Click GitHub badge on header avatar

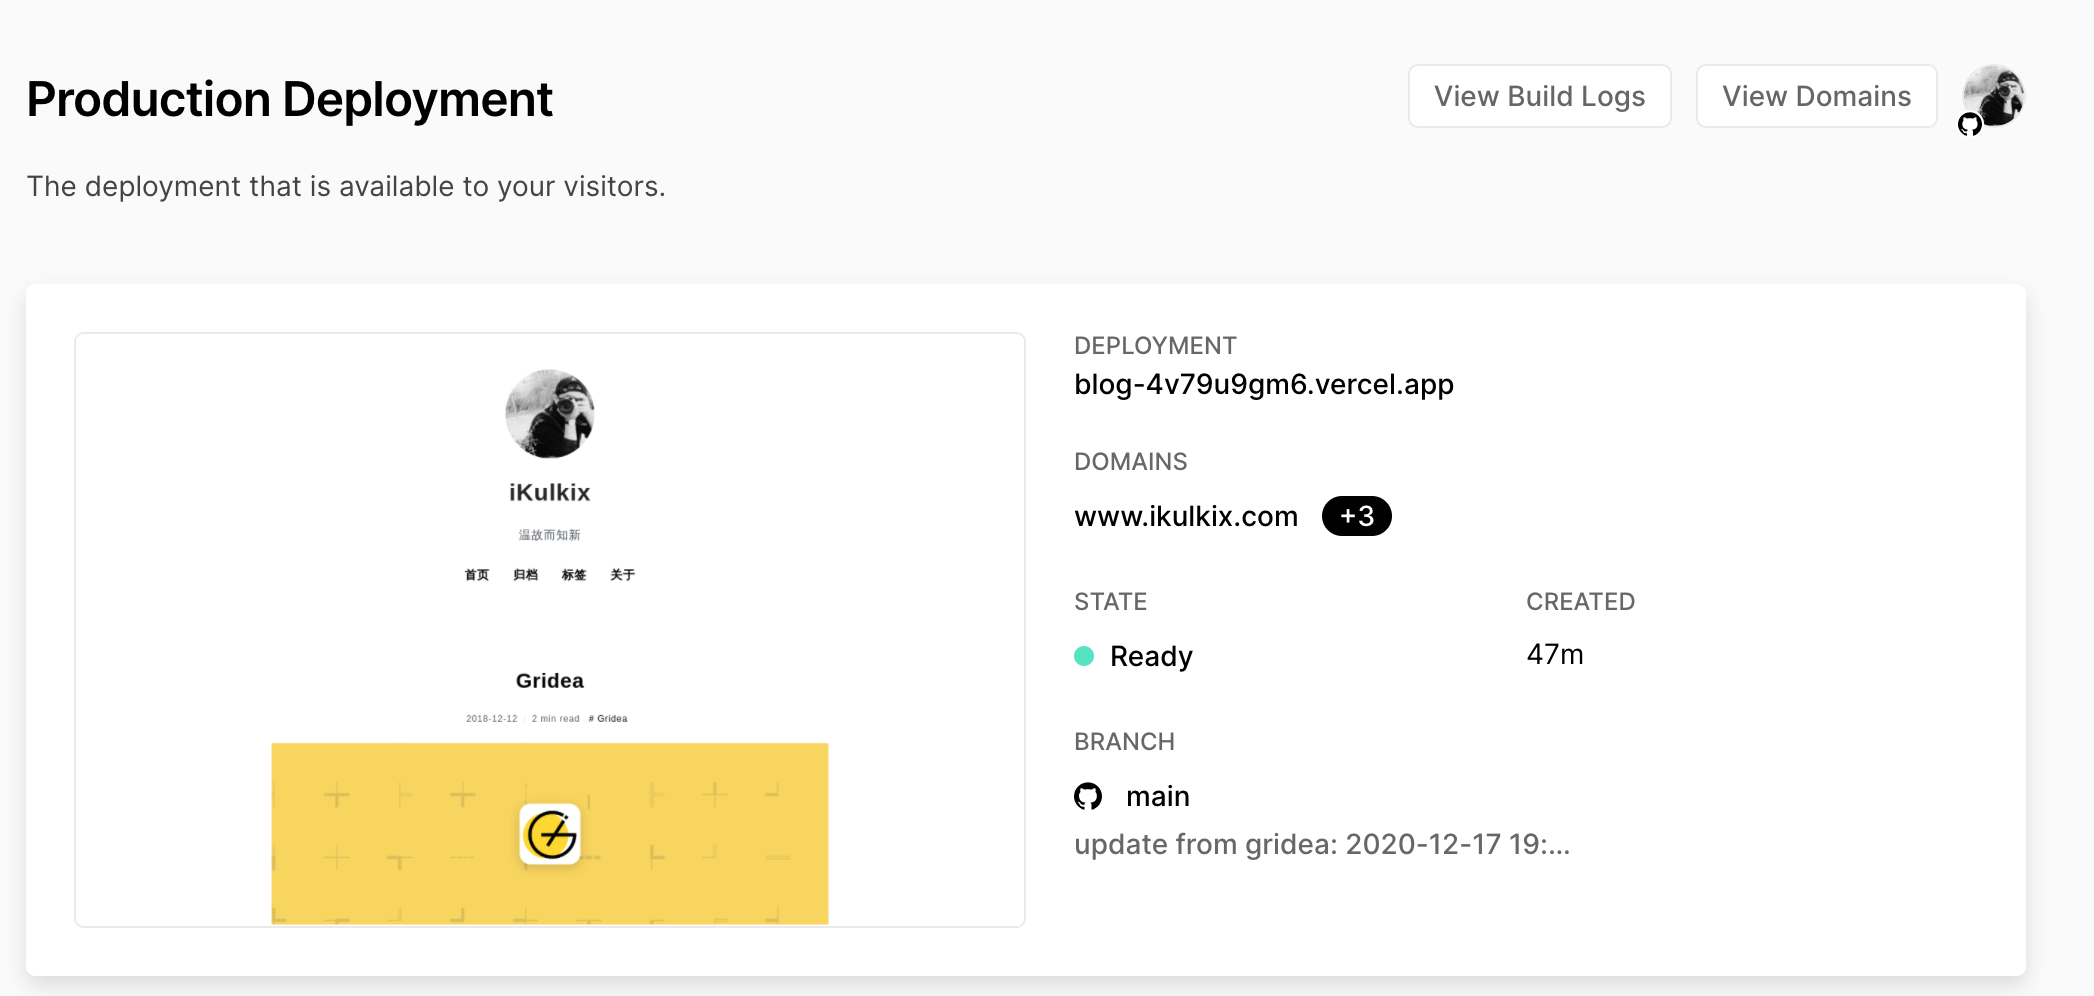(1970, 124)
